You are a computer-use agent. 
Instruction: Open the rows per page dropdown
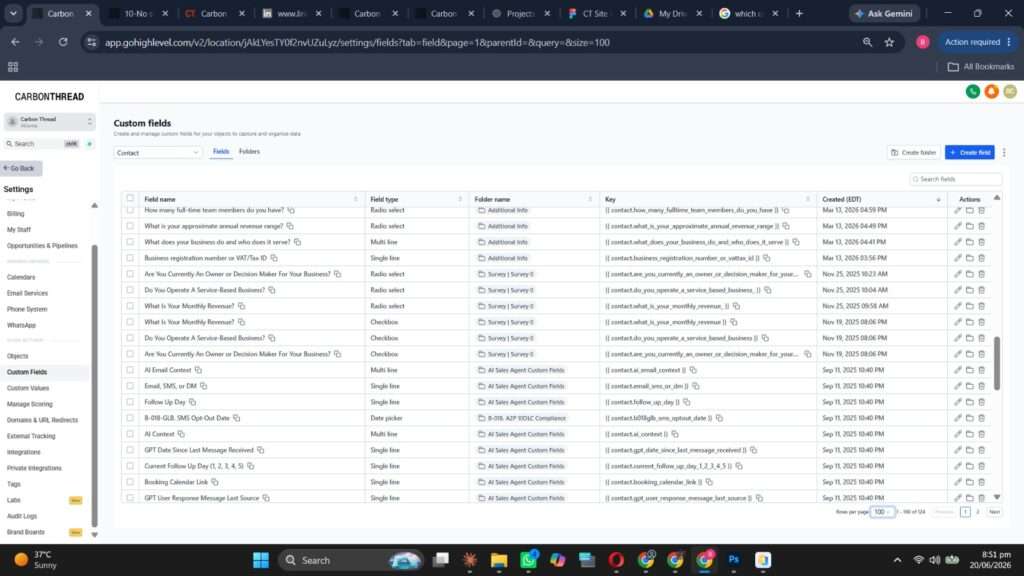click(x=882, y=512)
